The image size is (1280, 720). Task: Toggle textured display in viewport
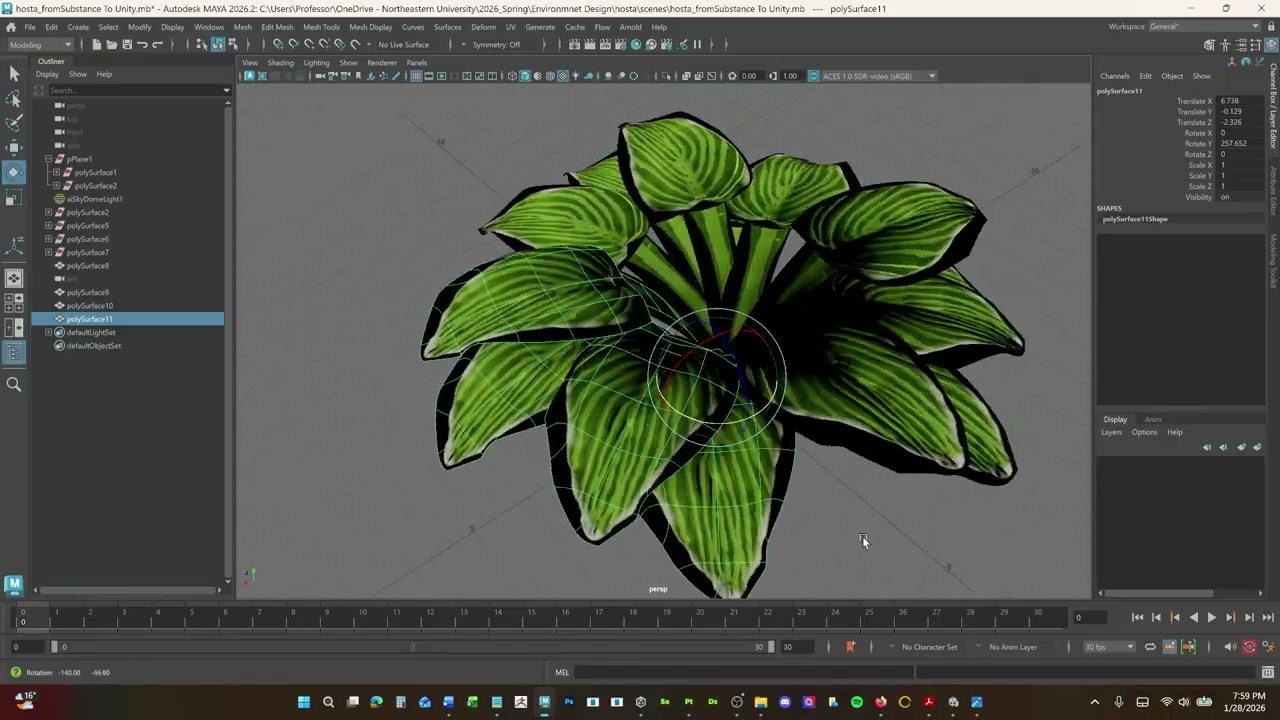point(562,76)
